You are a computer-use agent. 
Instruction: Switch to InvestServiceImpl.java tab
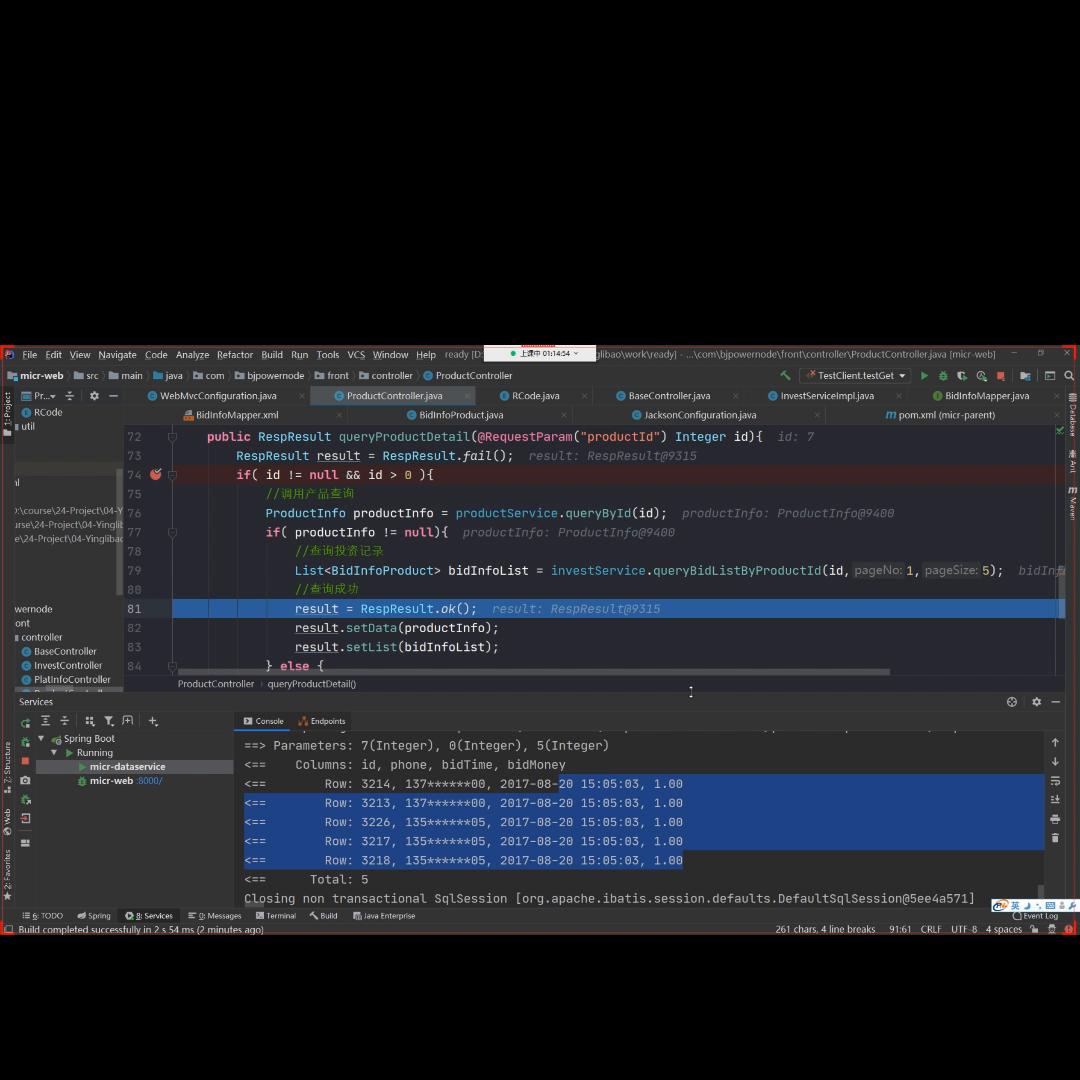point(827,396)
